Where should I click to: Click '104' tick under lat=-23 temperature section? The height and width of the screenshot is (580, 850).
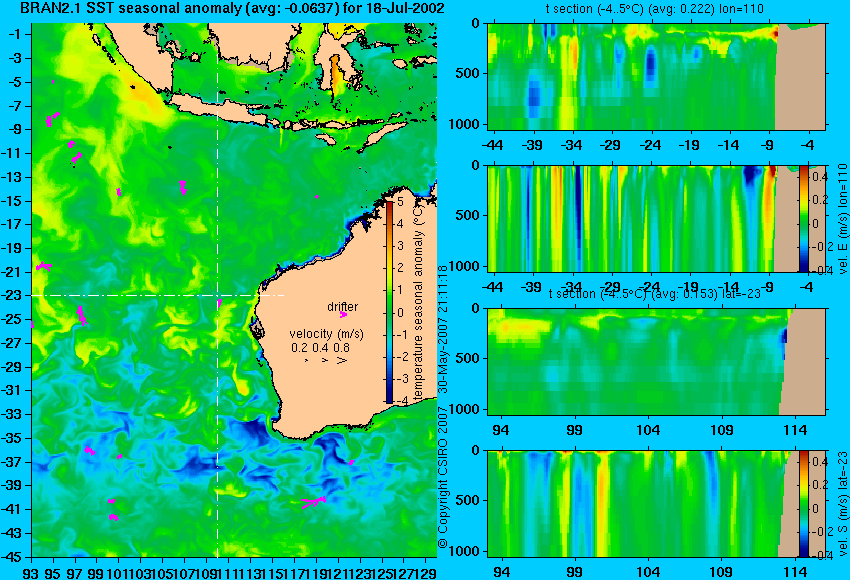(x=648, y=430)
